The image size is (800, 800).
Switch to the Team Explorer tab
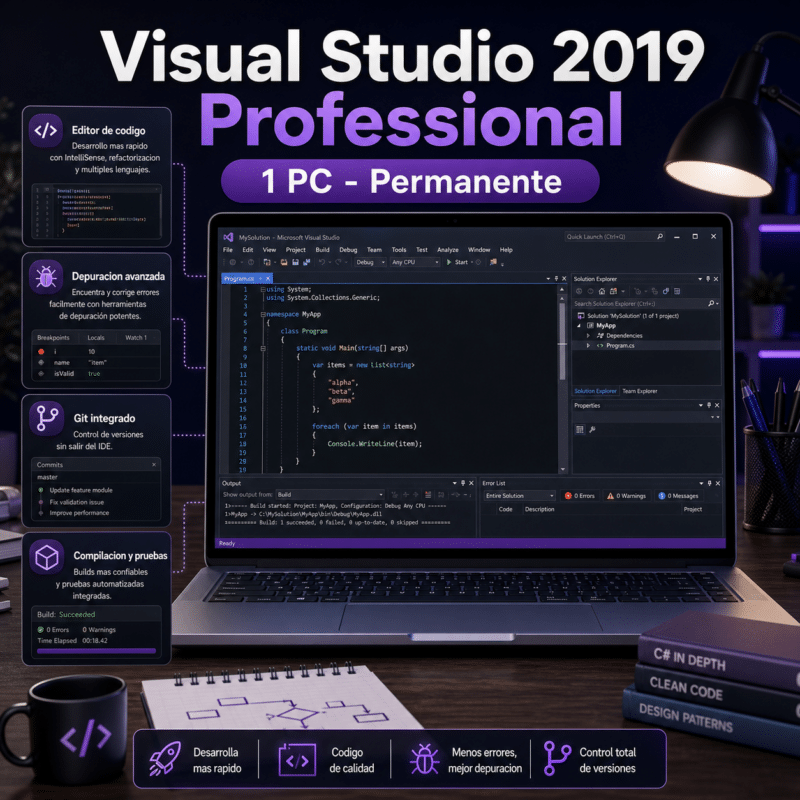click(x=640, y=391)
